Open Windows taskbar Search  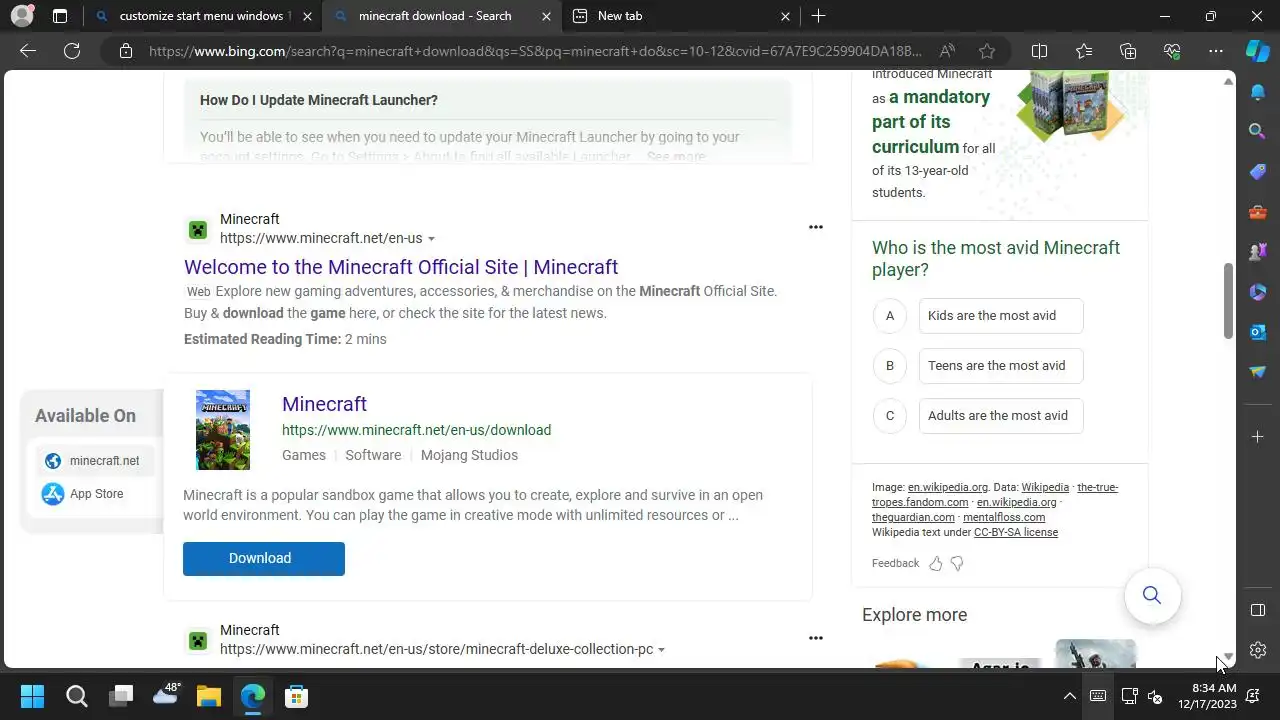(x=77, y=696)
